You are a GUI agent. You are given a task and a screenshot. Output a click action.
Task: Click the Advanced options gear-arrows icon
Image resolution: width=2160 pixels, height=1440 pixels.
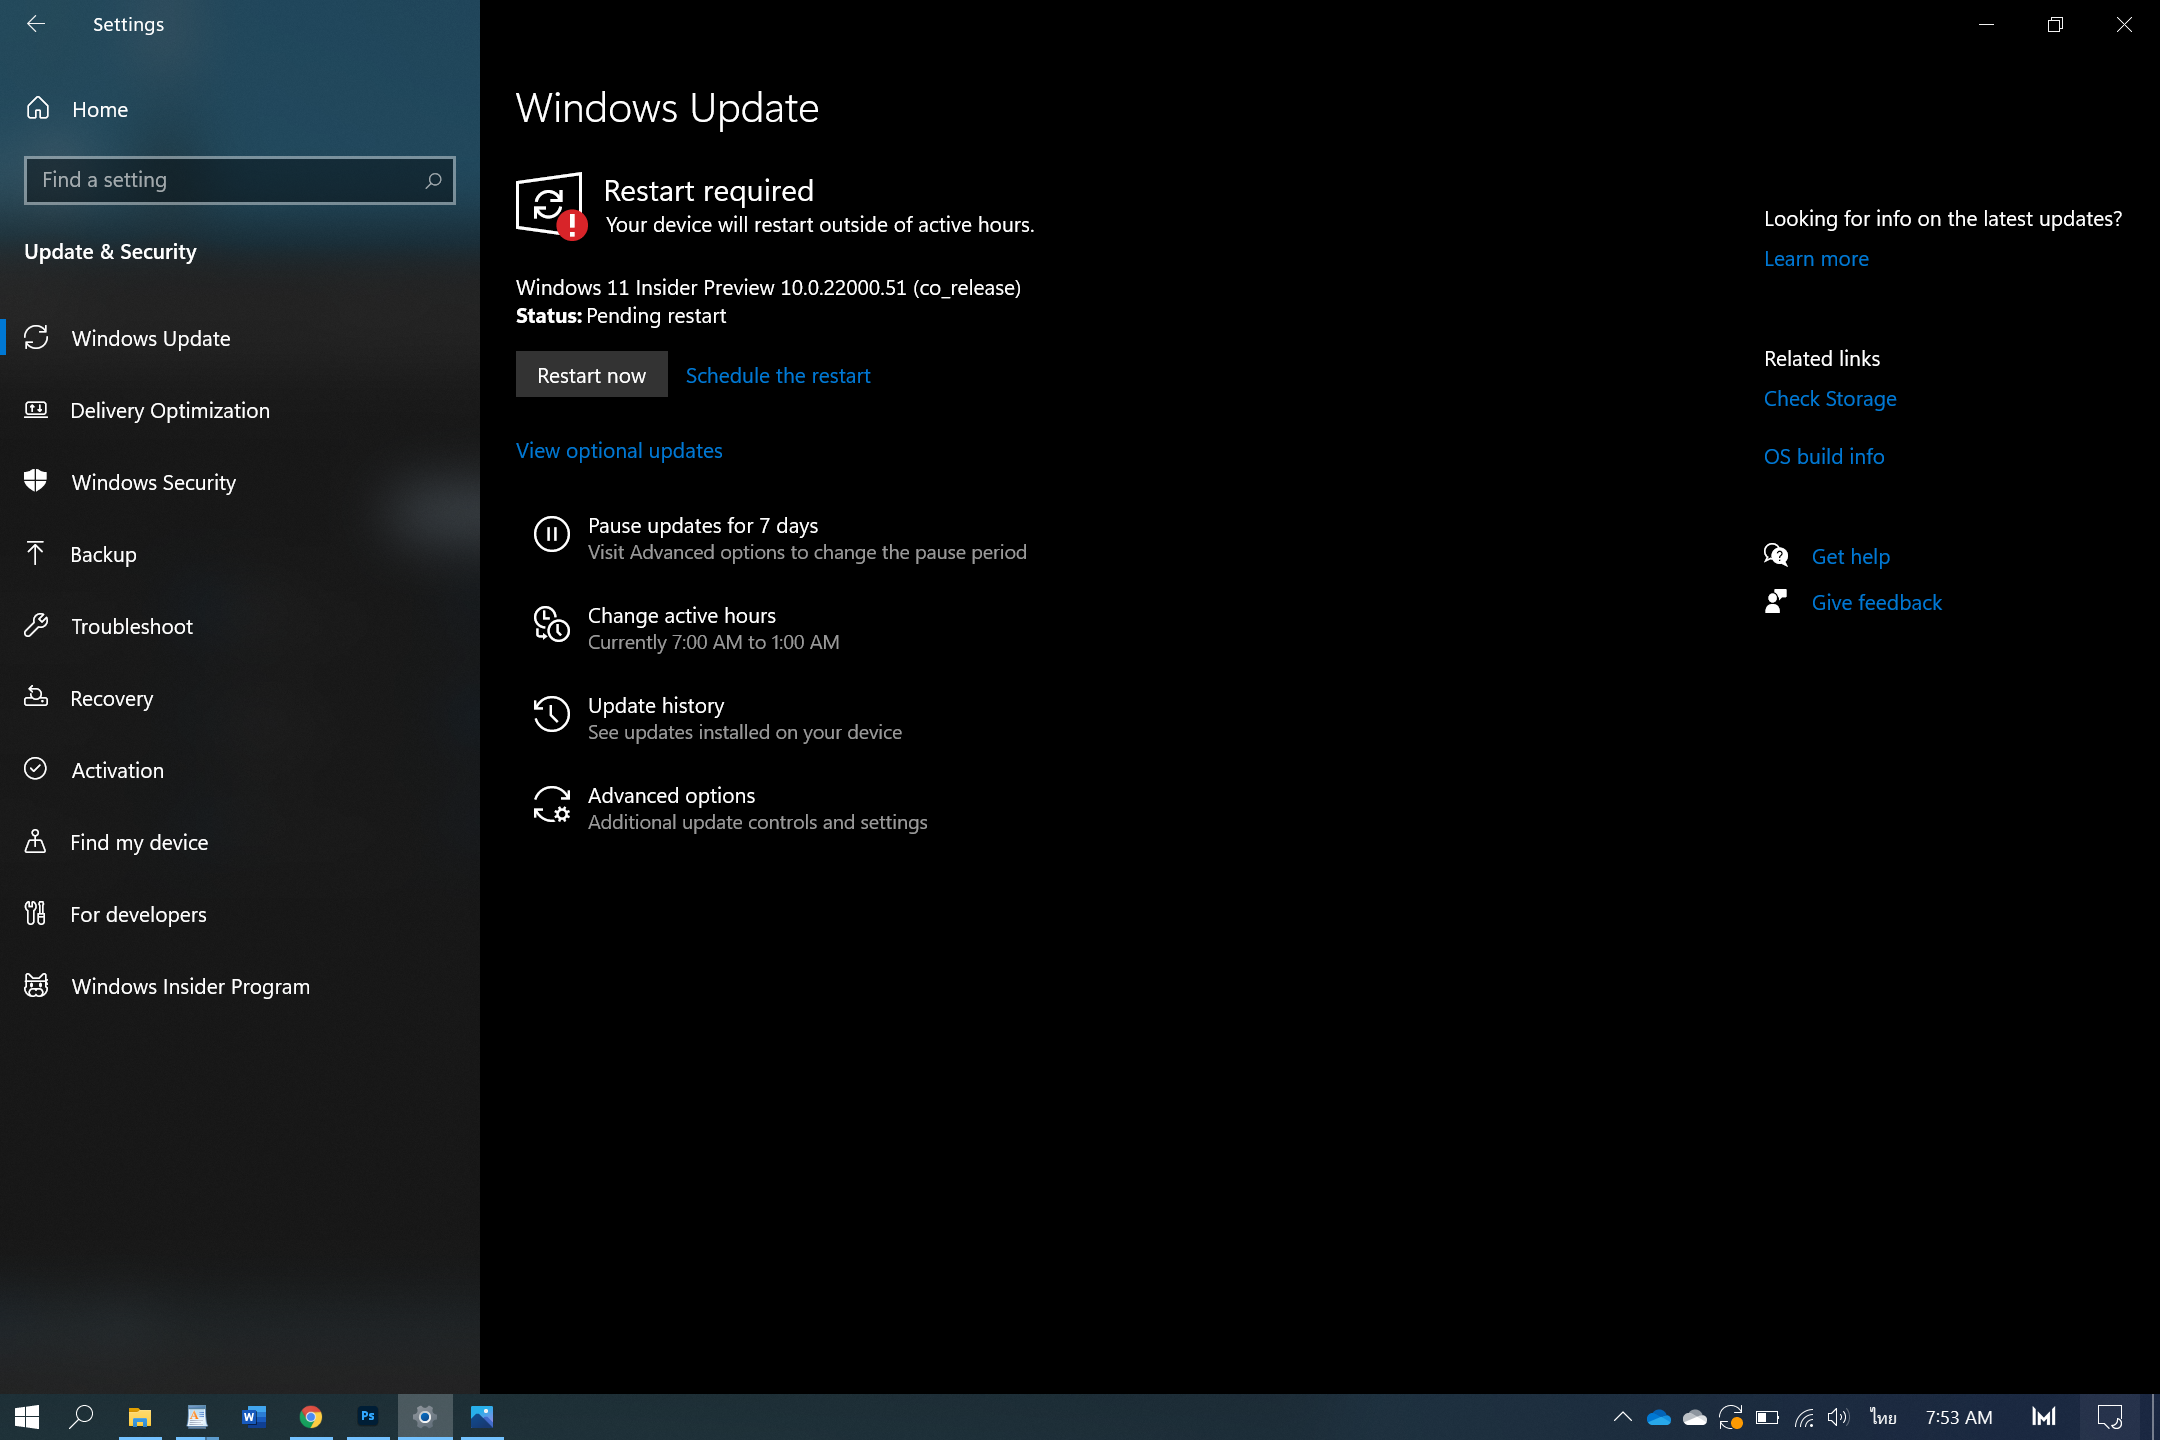pos(551,804)
